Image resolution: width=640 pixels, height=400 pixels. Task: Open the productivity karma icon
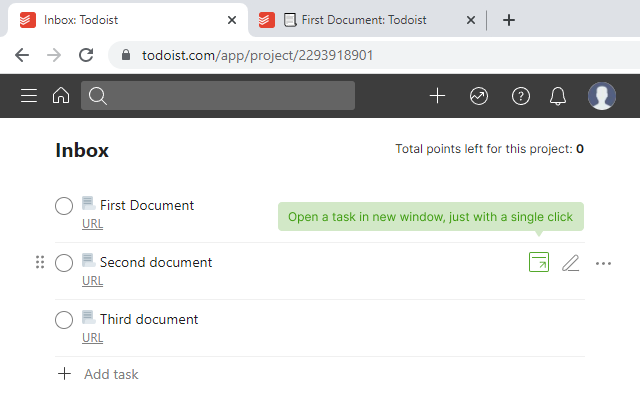click(479, 96)
